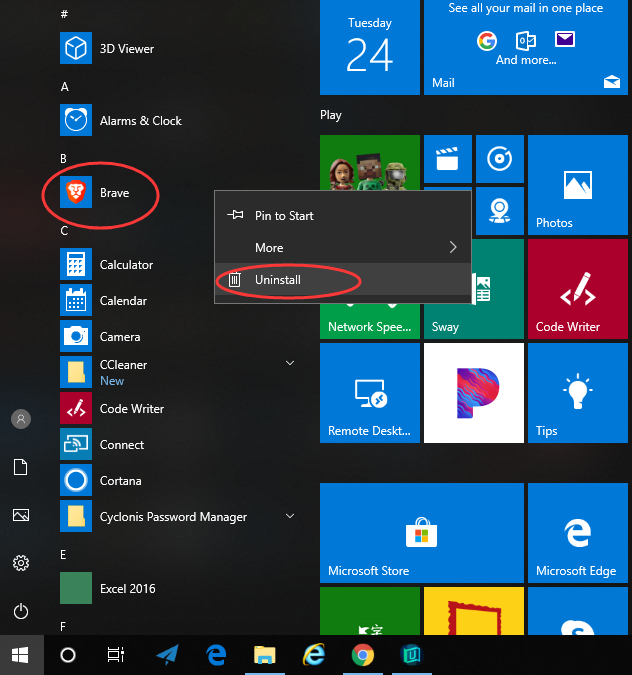Open the Mail tile

[526, 47]
